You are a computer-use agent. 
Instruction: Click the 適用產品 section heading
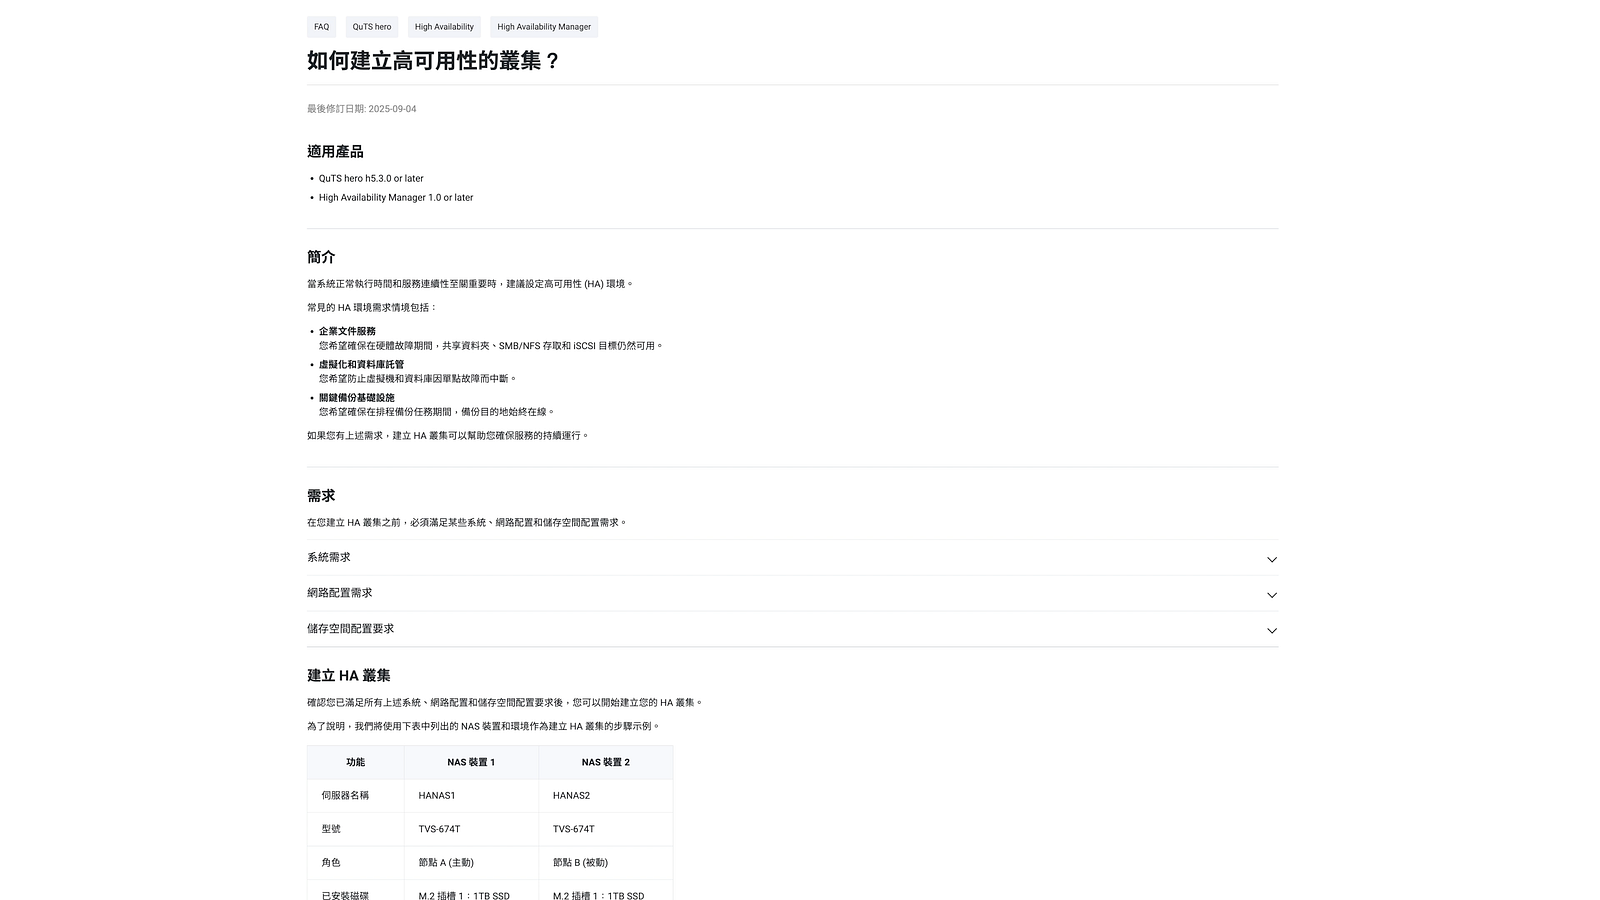click(x=335, y=152)
